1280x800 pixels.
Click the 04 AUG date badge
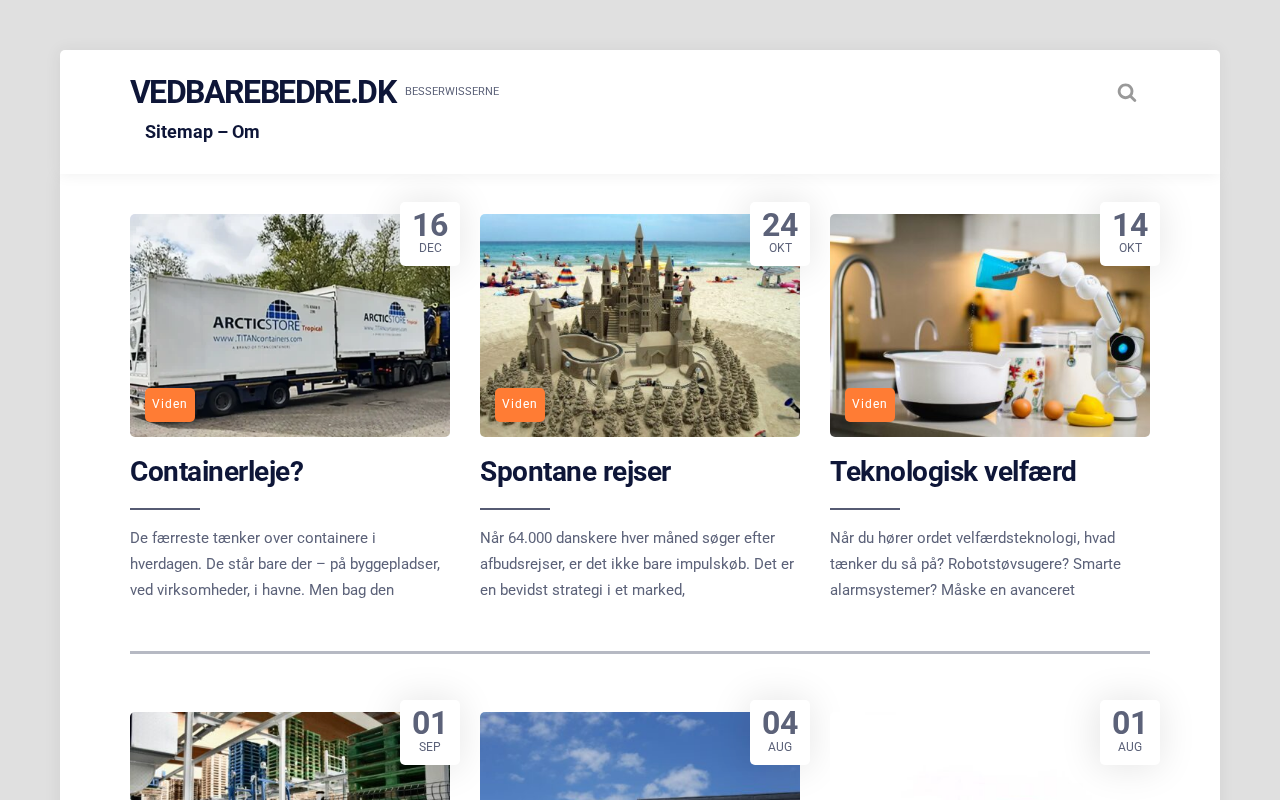pyautogui.click(x=780, y=732)
